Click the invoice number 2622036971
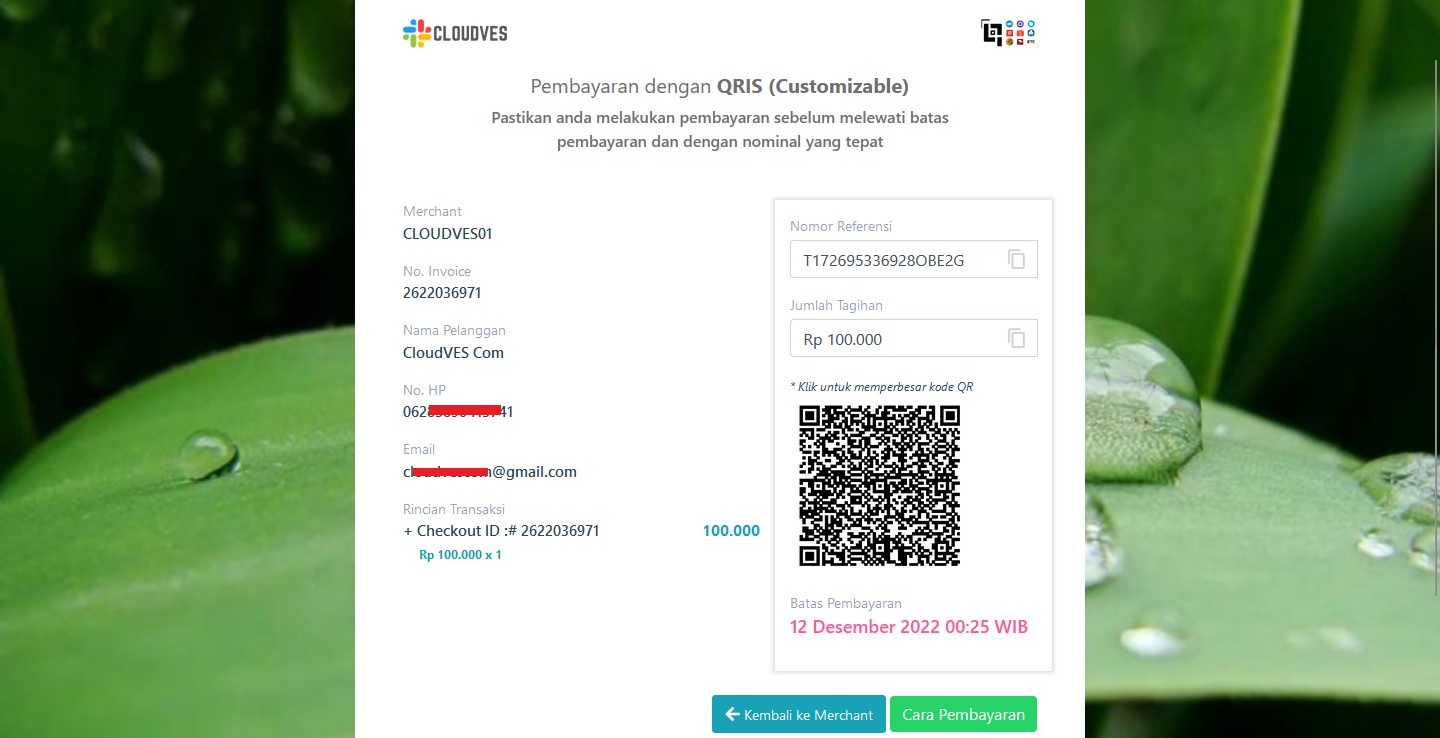The image size is (1440, 738). 442,293
